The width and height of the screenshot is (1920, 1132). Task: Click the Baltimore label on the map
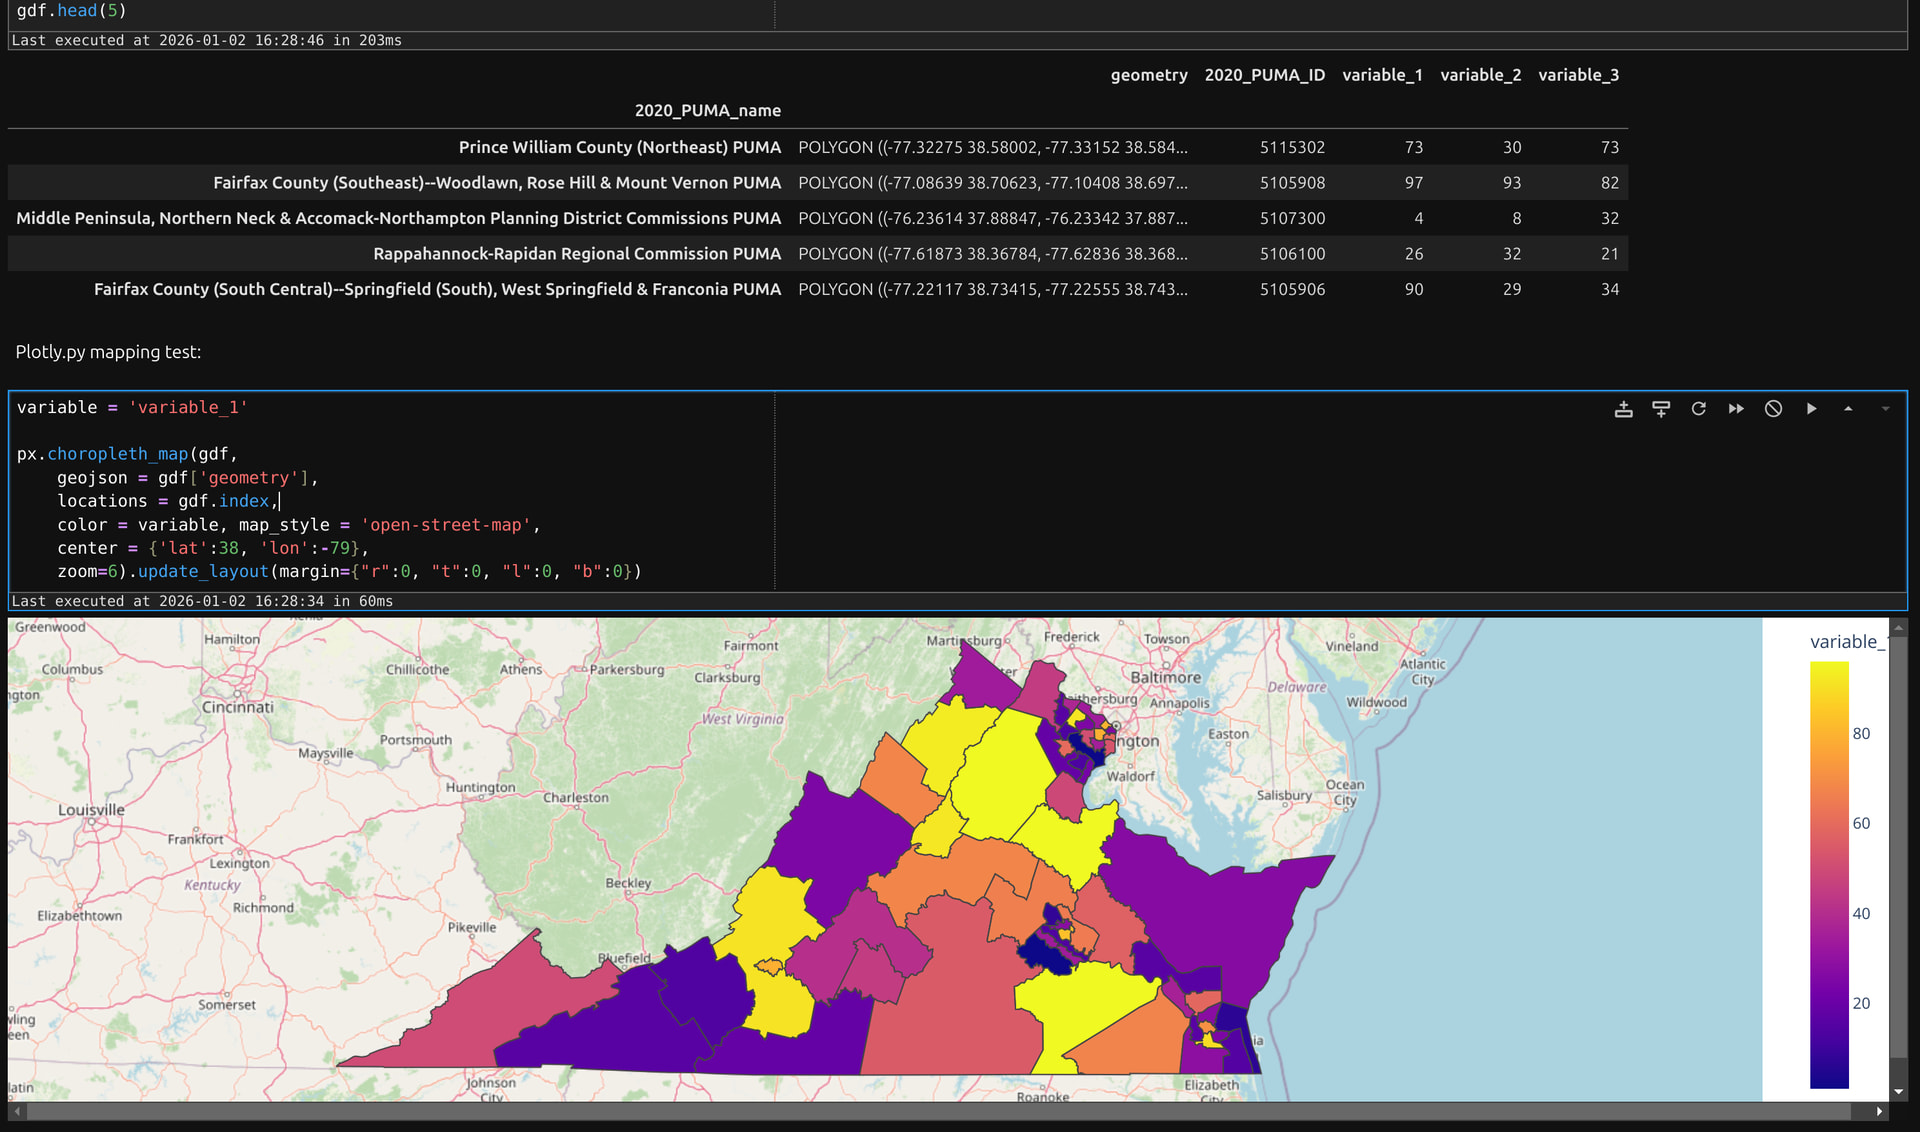[x=1165, y=677]
